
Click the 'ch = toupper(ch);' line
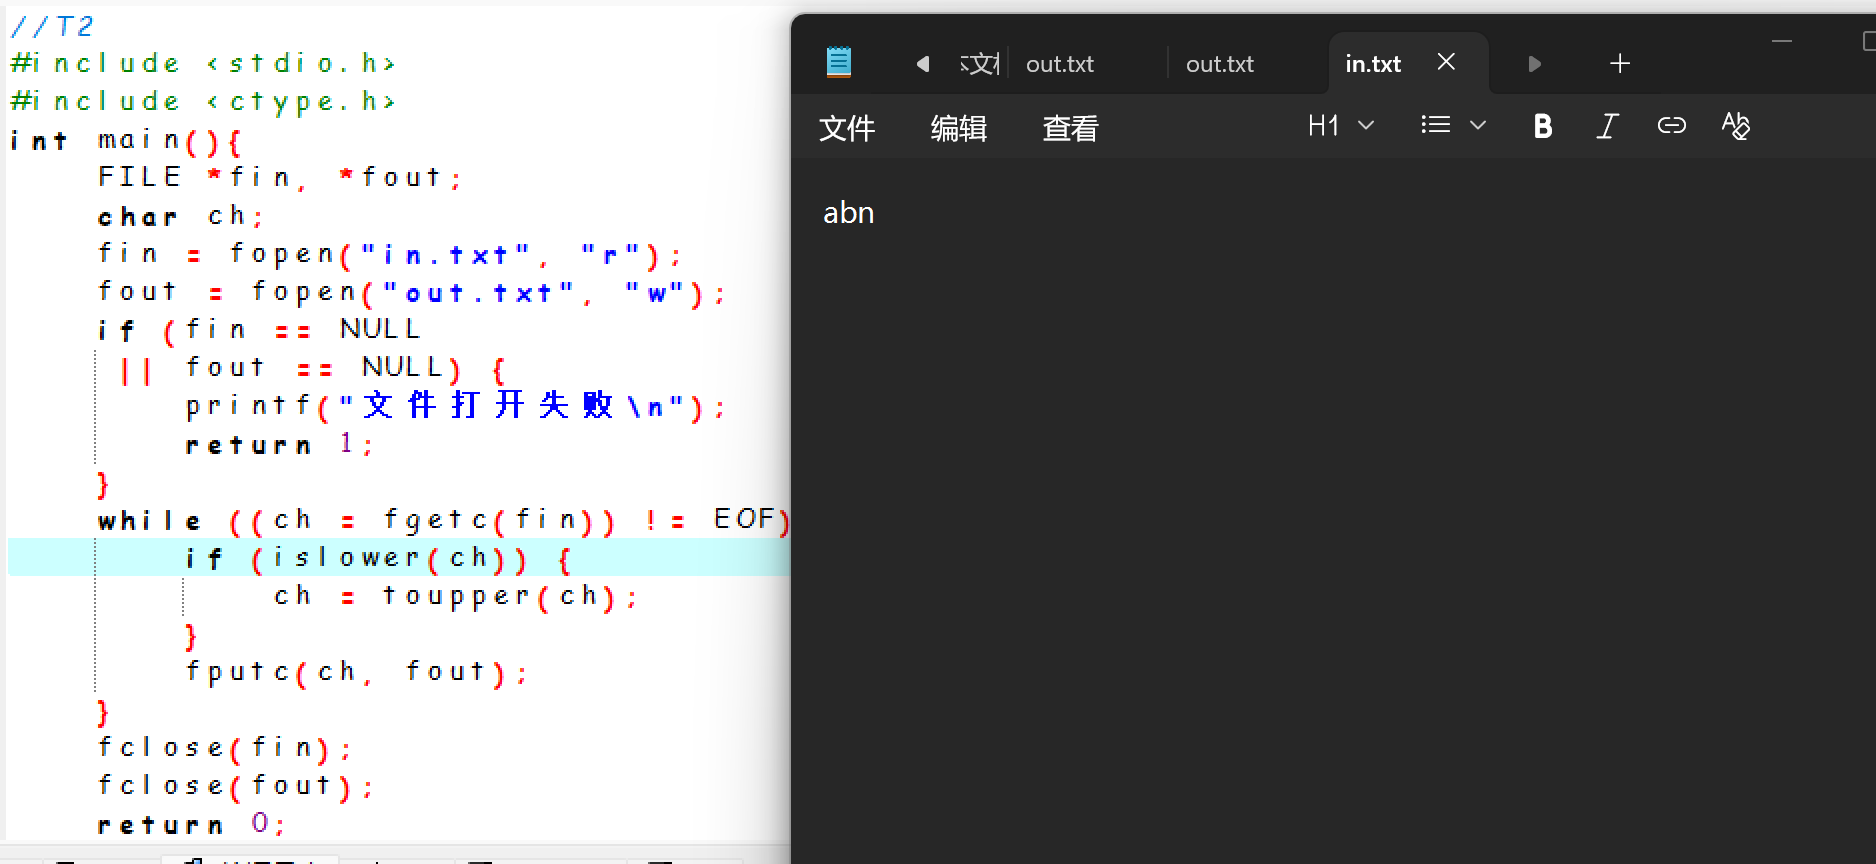tap(456, 596)
